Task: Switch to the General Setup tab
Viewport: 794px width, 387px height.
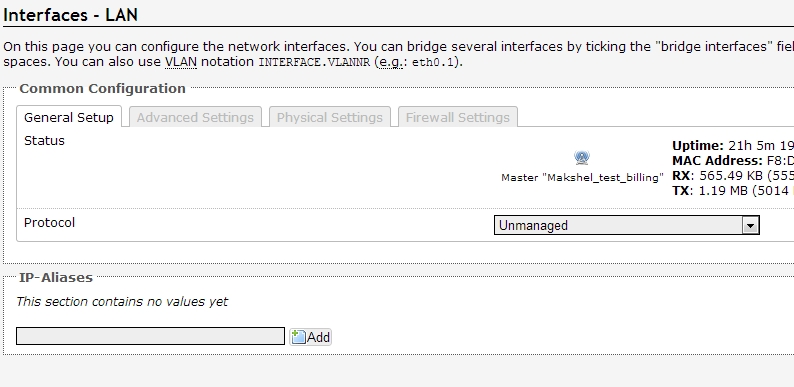Action: coord(69,117)
